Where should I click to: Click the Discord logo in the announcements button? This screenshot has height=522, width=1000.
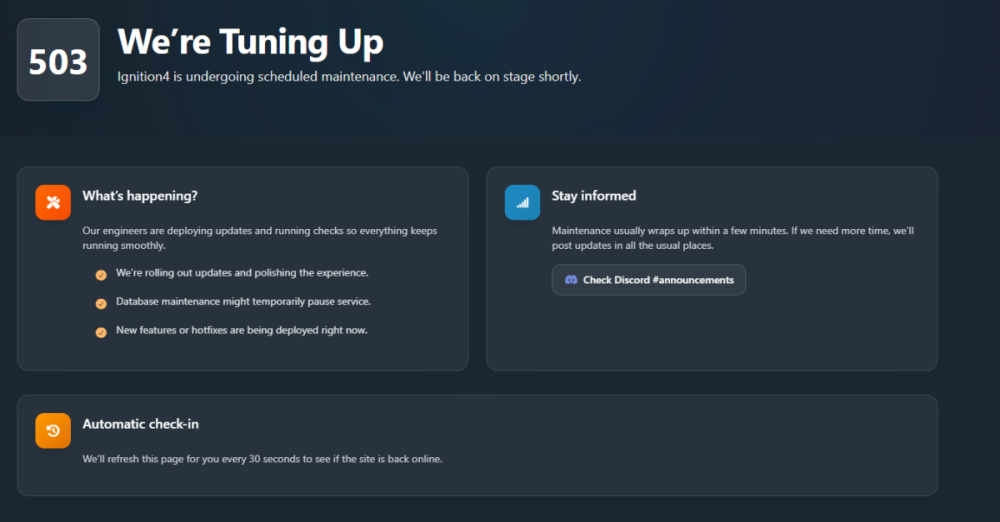[x=571, y=280]
